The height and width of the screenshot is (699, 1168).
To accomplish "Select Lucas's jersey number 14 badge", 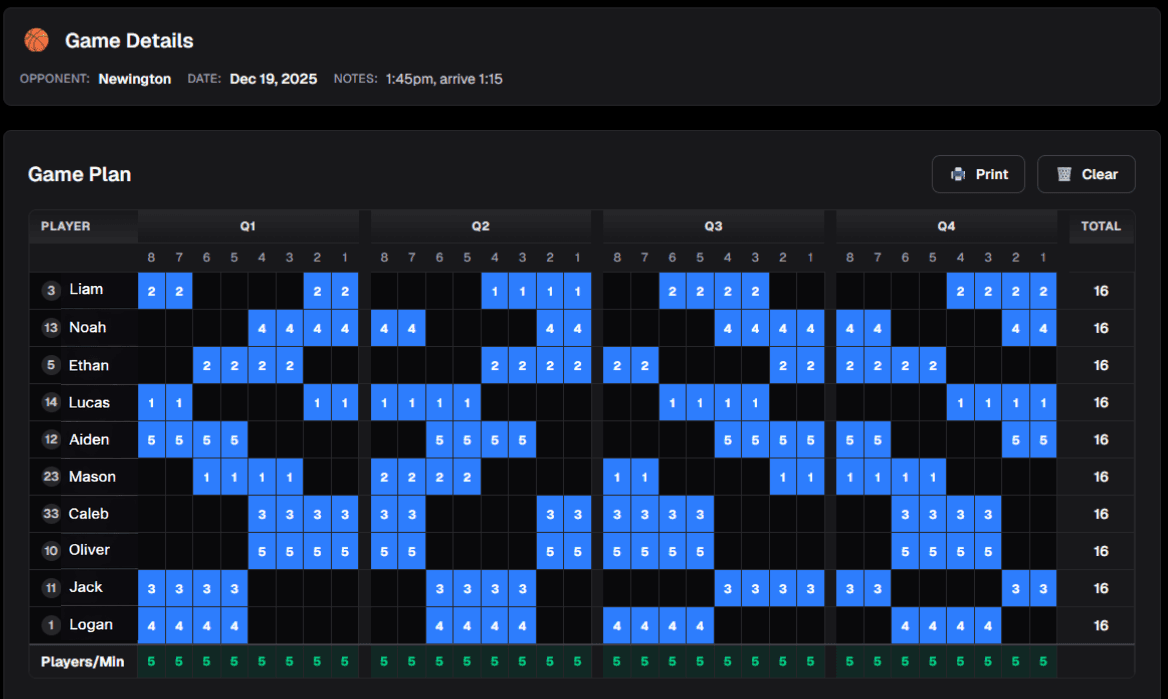I will 51,403.
